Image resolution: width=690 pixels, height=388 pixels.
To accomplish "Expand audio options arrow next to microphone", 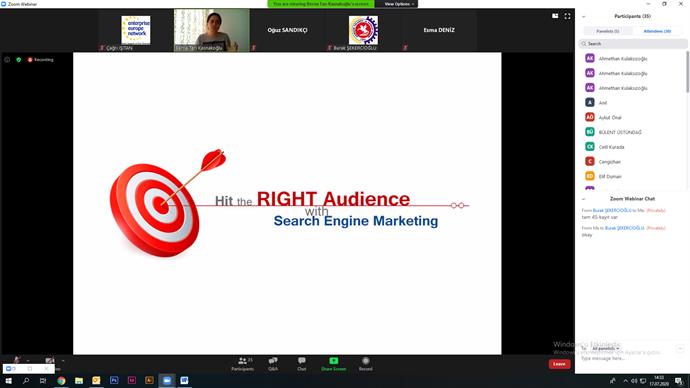I will coord(28,360).
